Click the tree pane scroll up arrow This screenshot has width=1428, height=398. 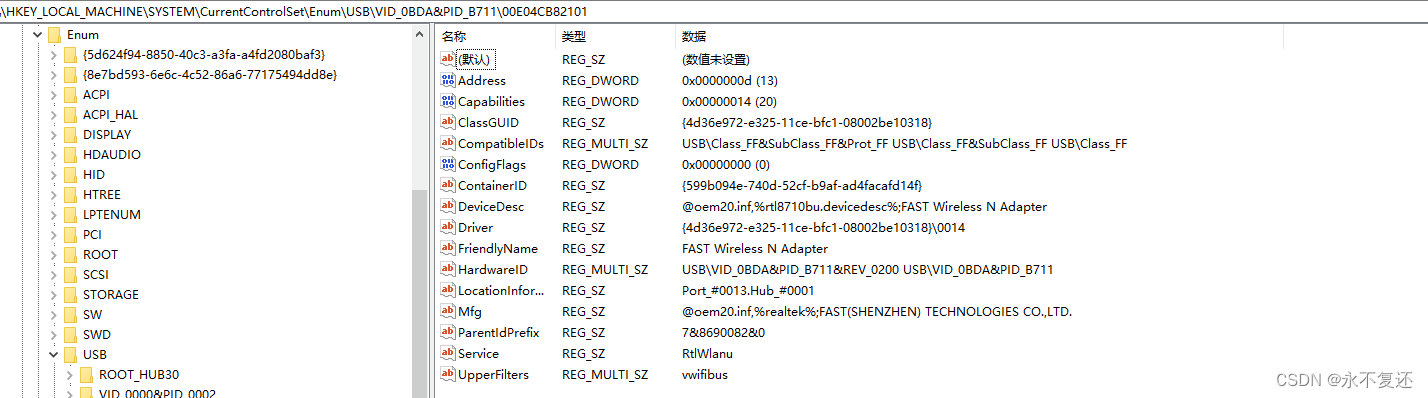click(x=420, y=34)
